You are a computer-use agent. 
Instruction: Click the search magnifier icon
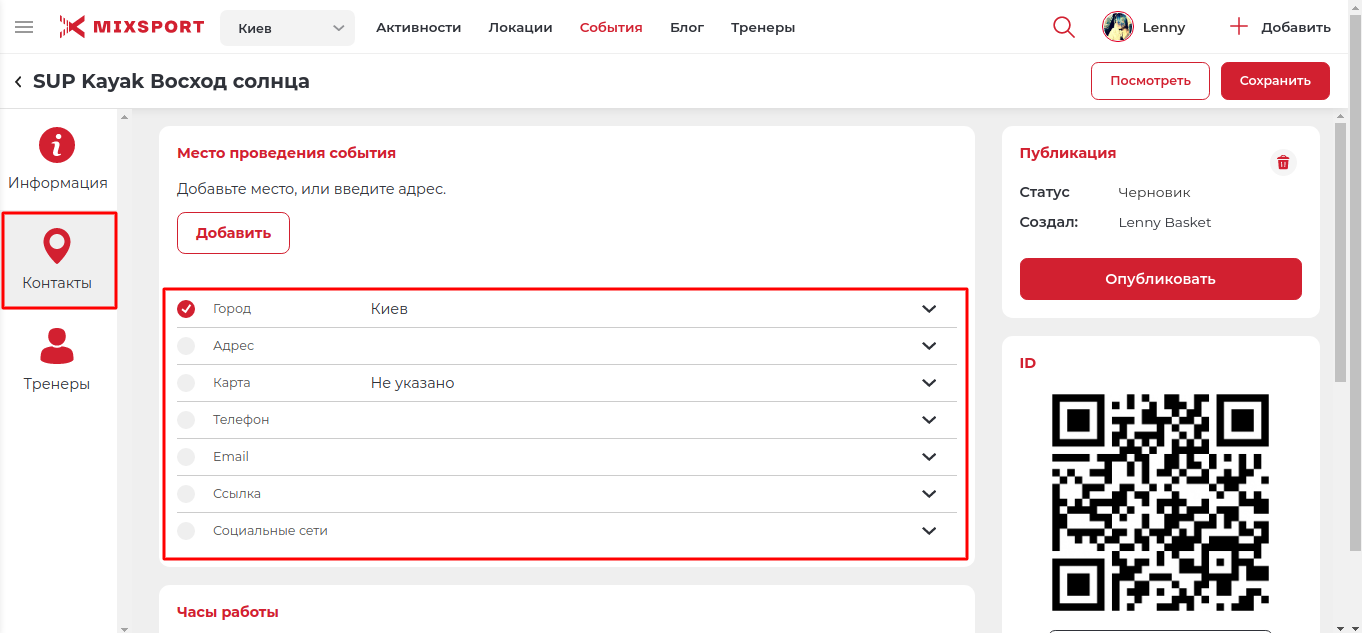[1064, 27]
